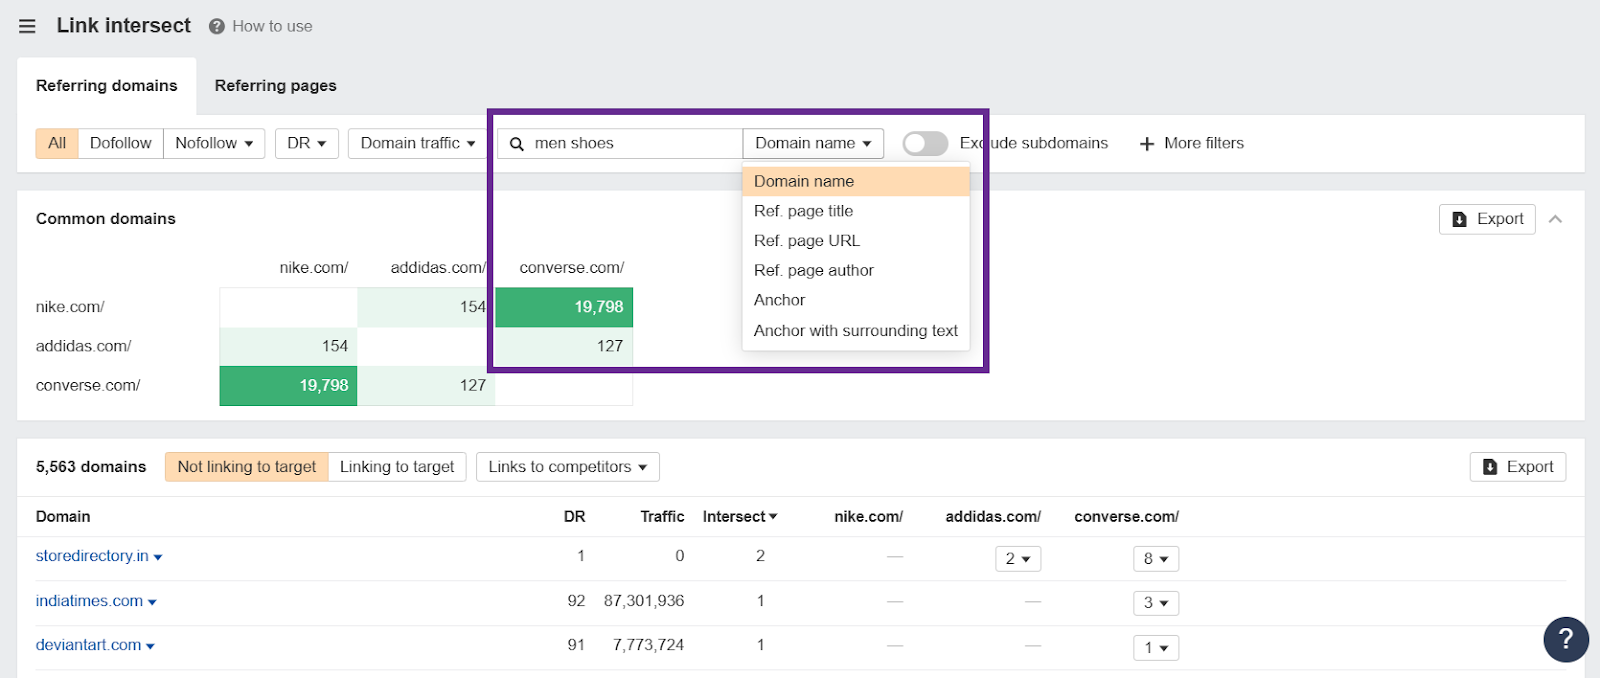
Task: Click 127 cell in addidas.com row
Action: (x=564, y=346)
